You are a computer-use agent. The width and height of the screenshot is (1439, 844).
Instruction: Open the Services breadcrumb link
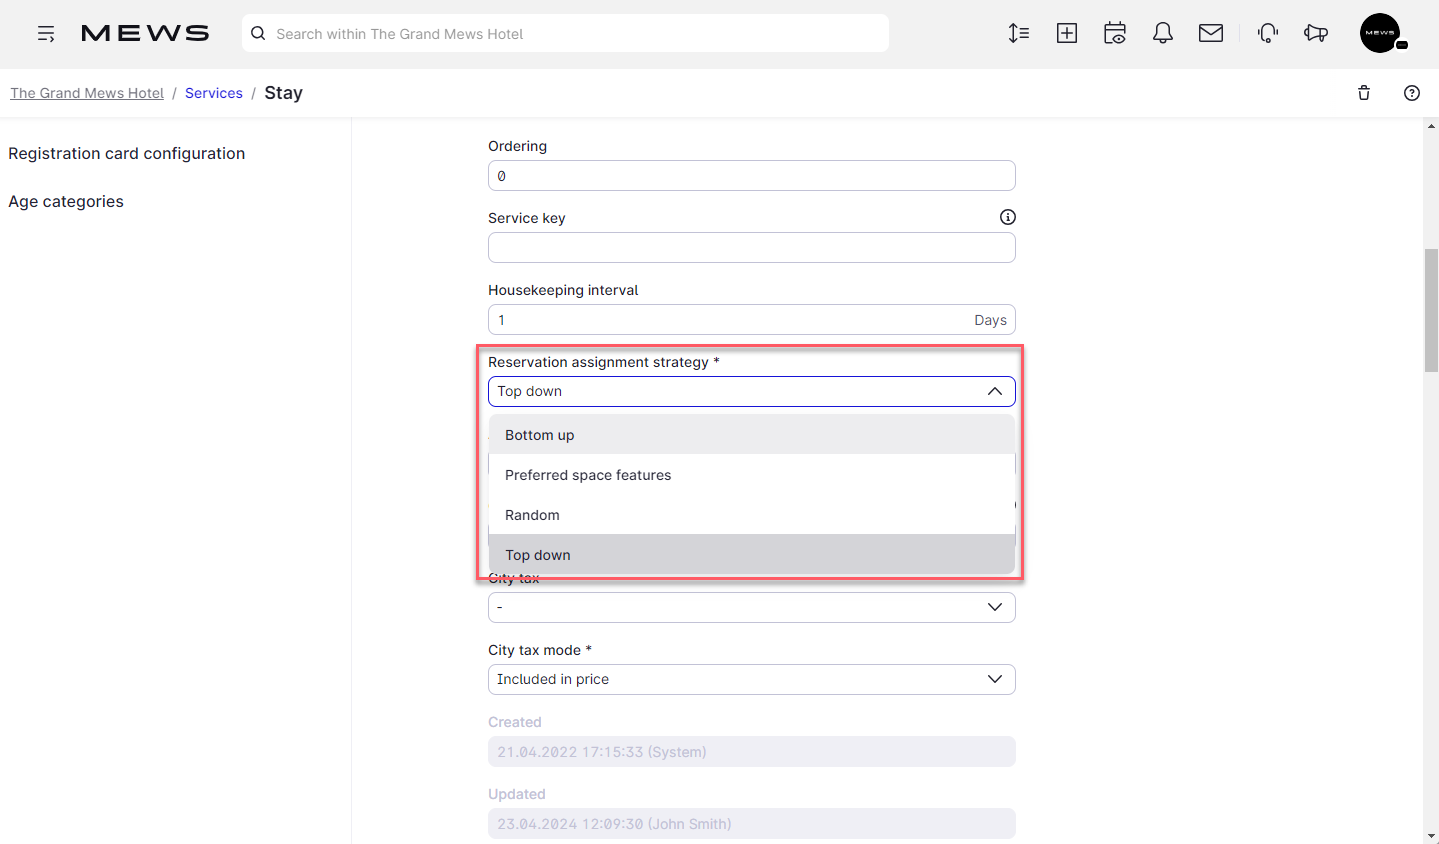click(x=213, y=93)
